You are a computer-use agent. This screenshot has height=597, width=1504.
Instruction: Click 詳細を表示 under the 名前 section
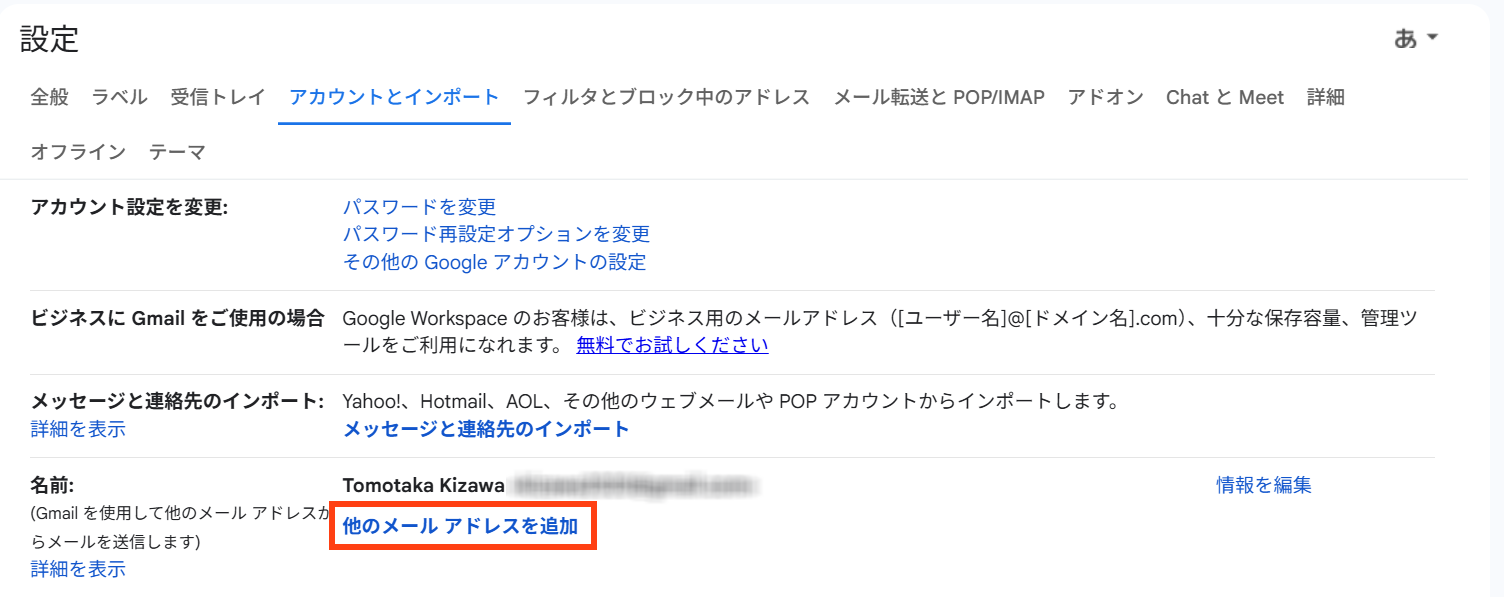pyautogui.click(x=78, y=569)
